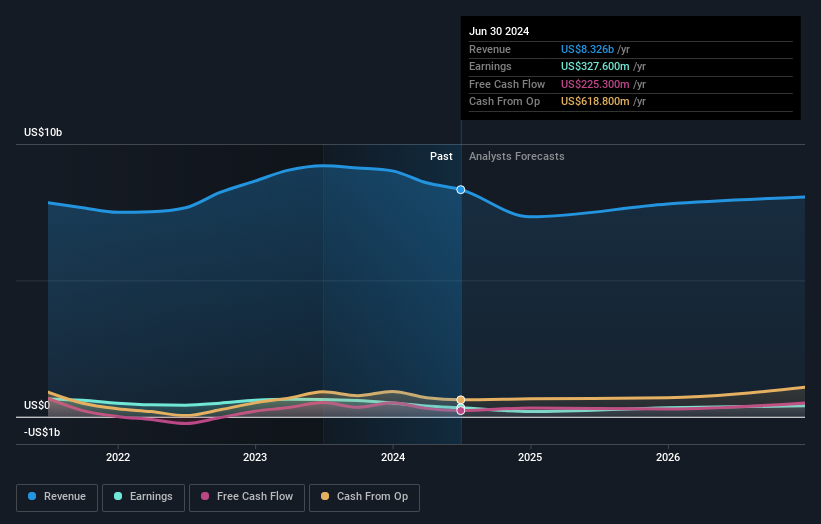Screen dimensions: 821x524
Task: Click the Revenue row label in tooltip
Action: (490, 49)
